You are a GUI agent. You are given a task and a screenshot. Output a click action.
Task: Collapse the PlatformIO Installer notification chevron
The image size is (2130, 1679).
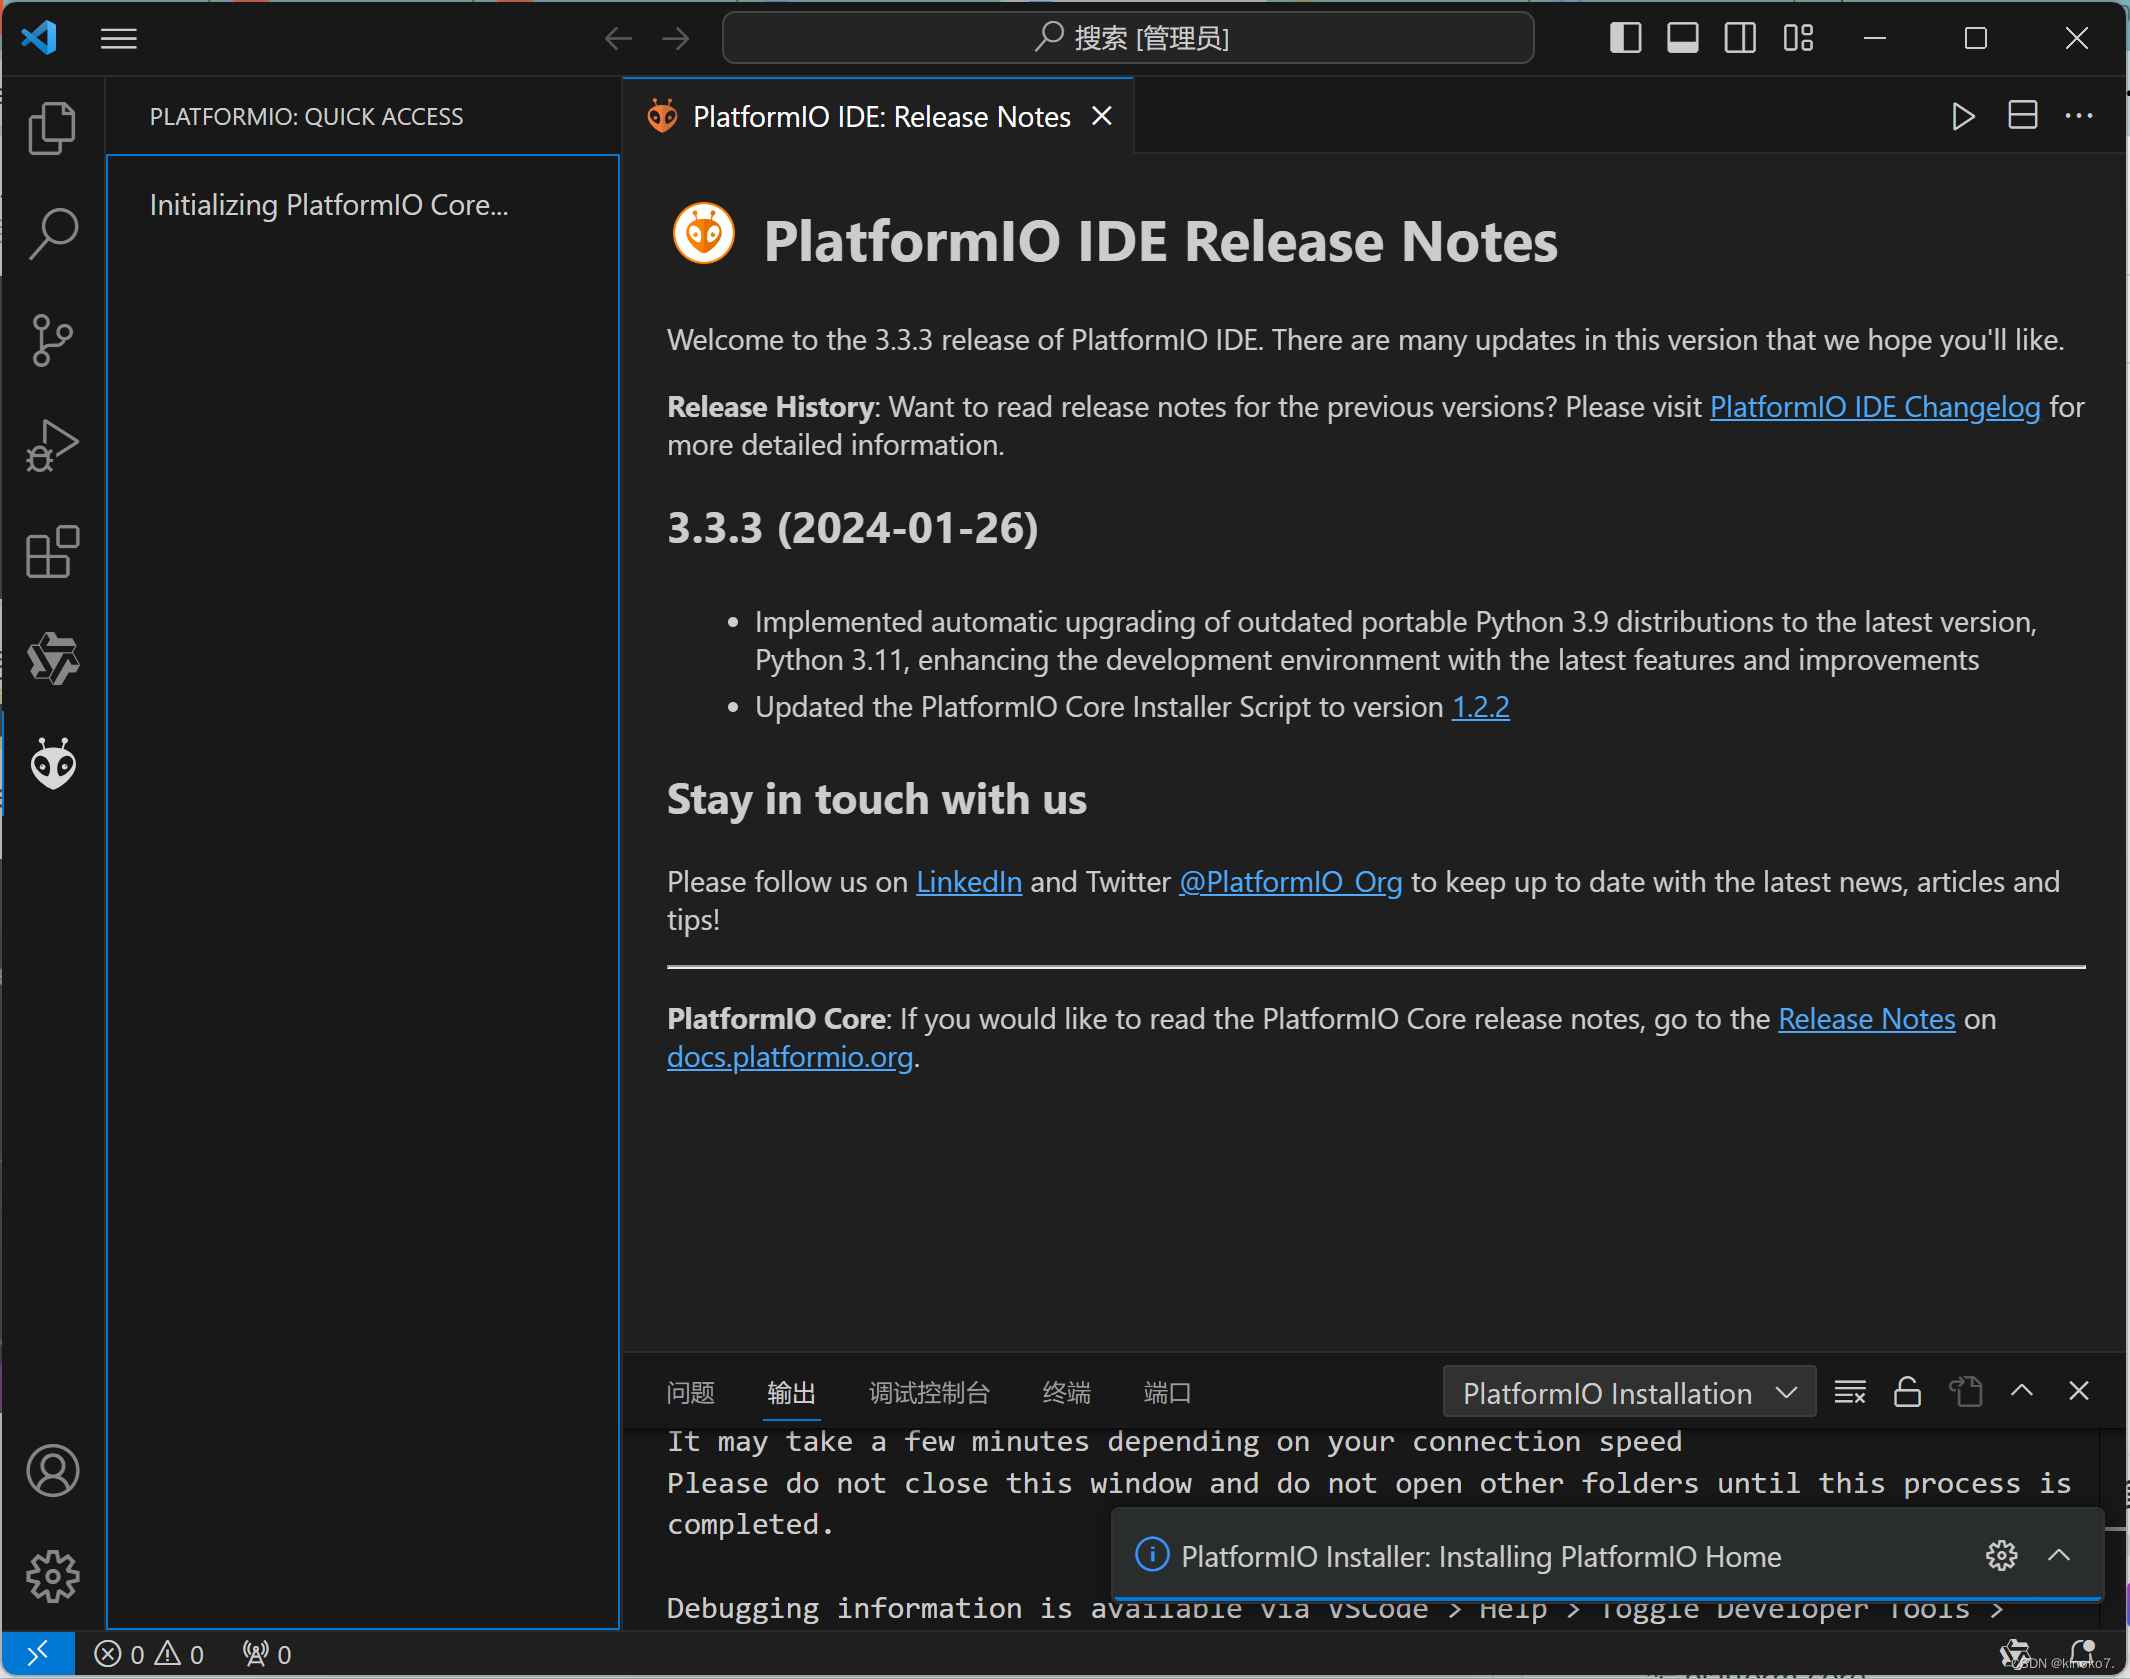(x=2059, y=1556)
